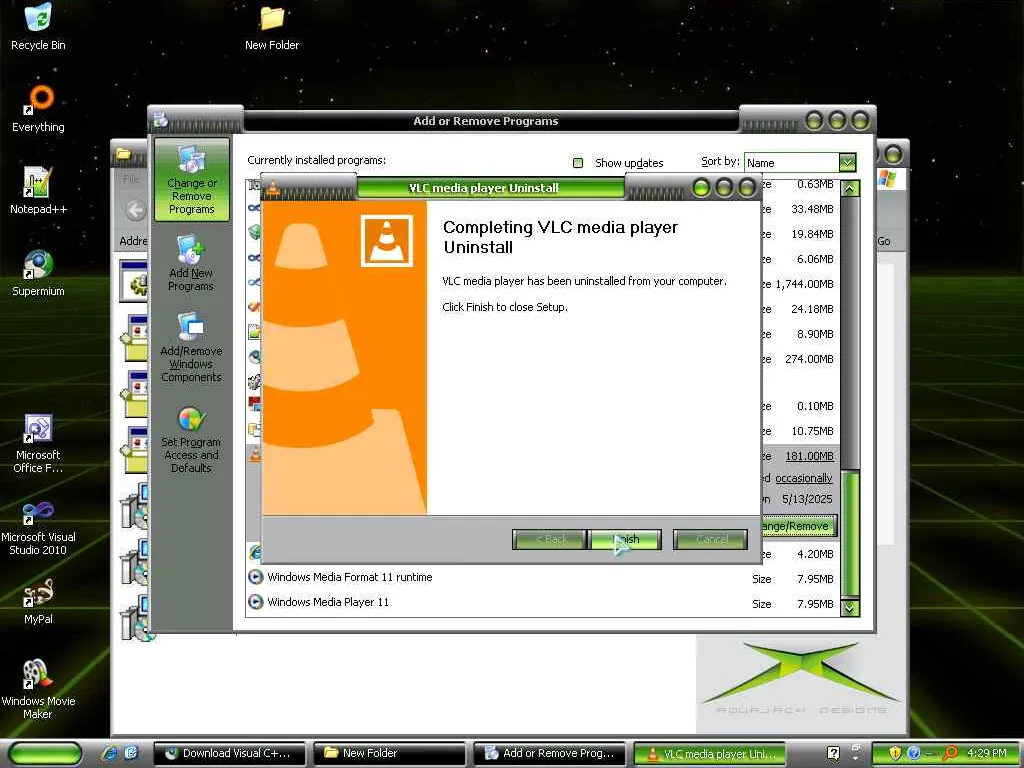
Task: Click the program list scrollbar thumb
Action: tap(850, 533)
